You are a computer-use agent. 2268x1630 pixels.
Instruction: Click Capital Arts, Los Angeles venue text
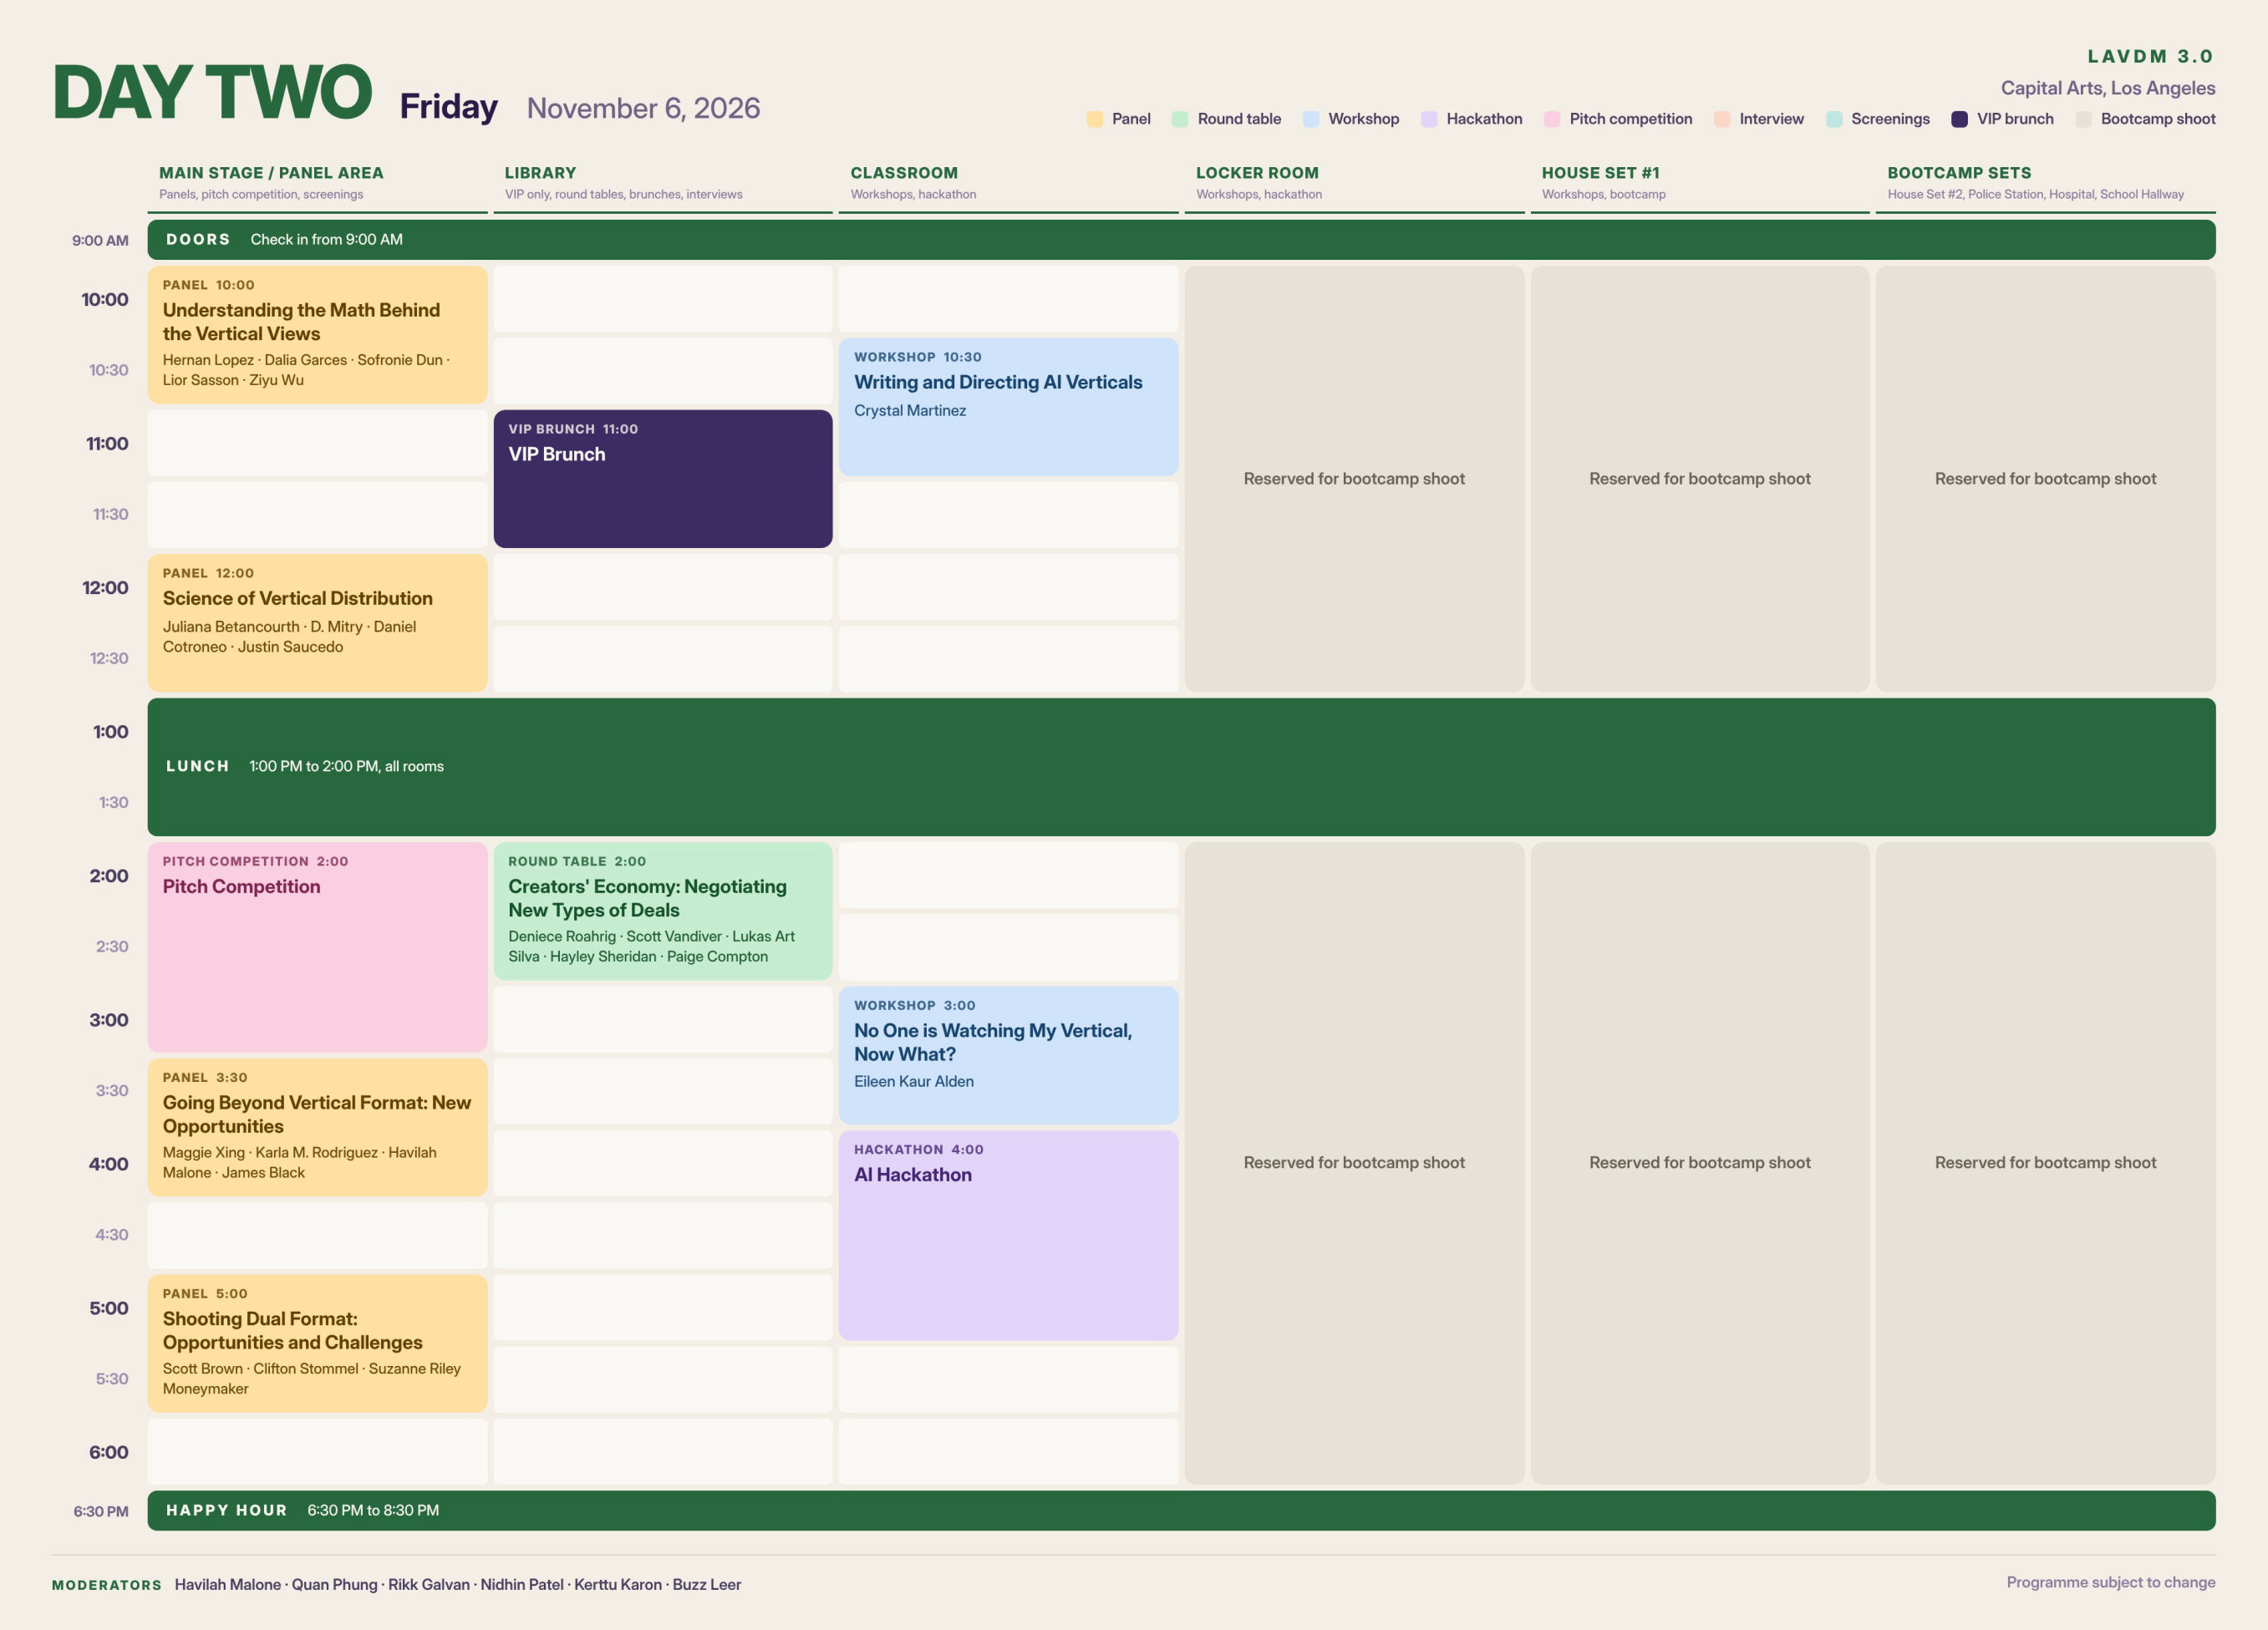[2108, 88]
